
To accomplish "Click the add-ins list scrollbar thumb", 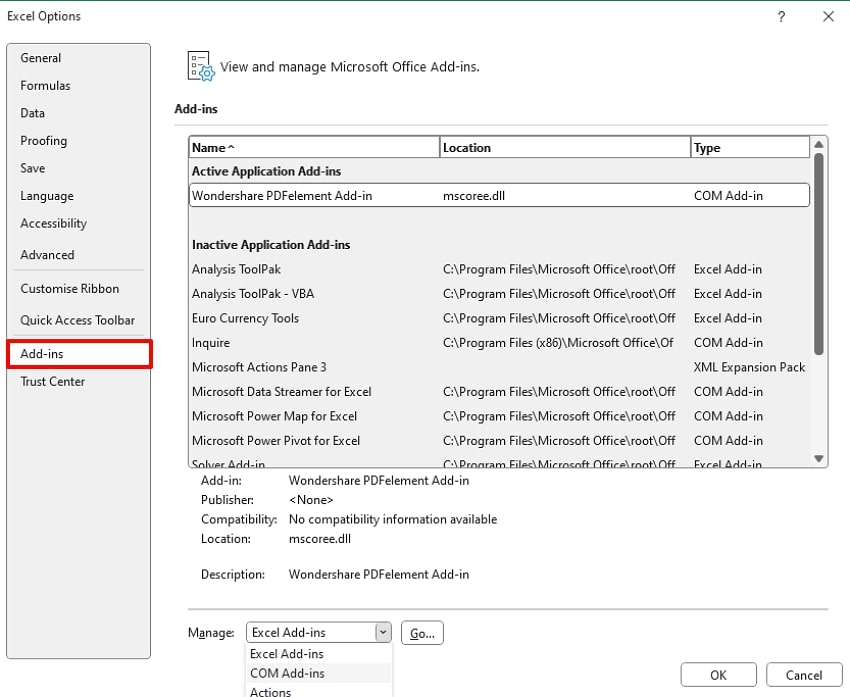I will pos(819,254).
